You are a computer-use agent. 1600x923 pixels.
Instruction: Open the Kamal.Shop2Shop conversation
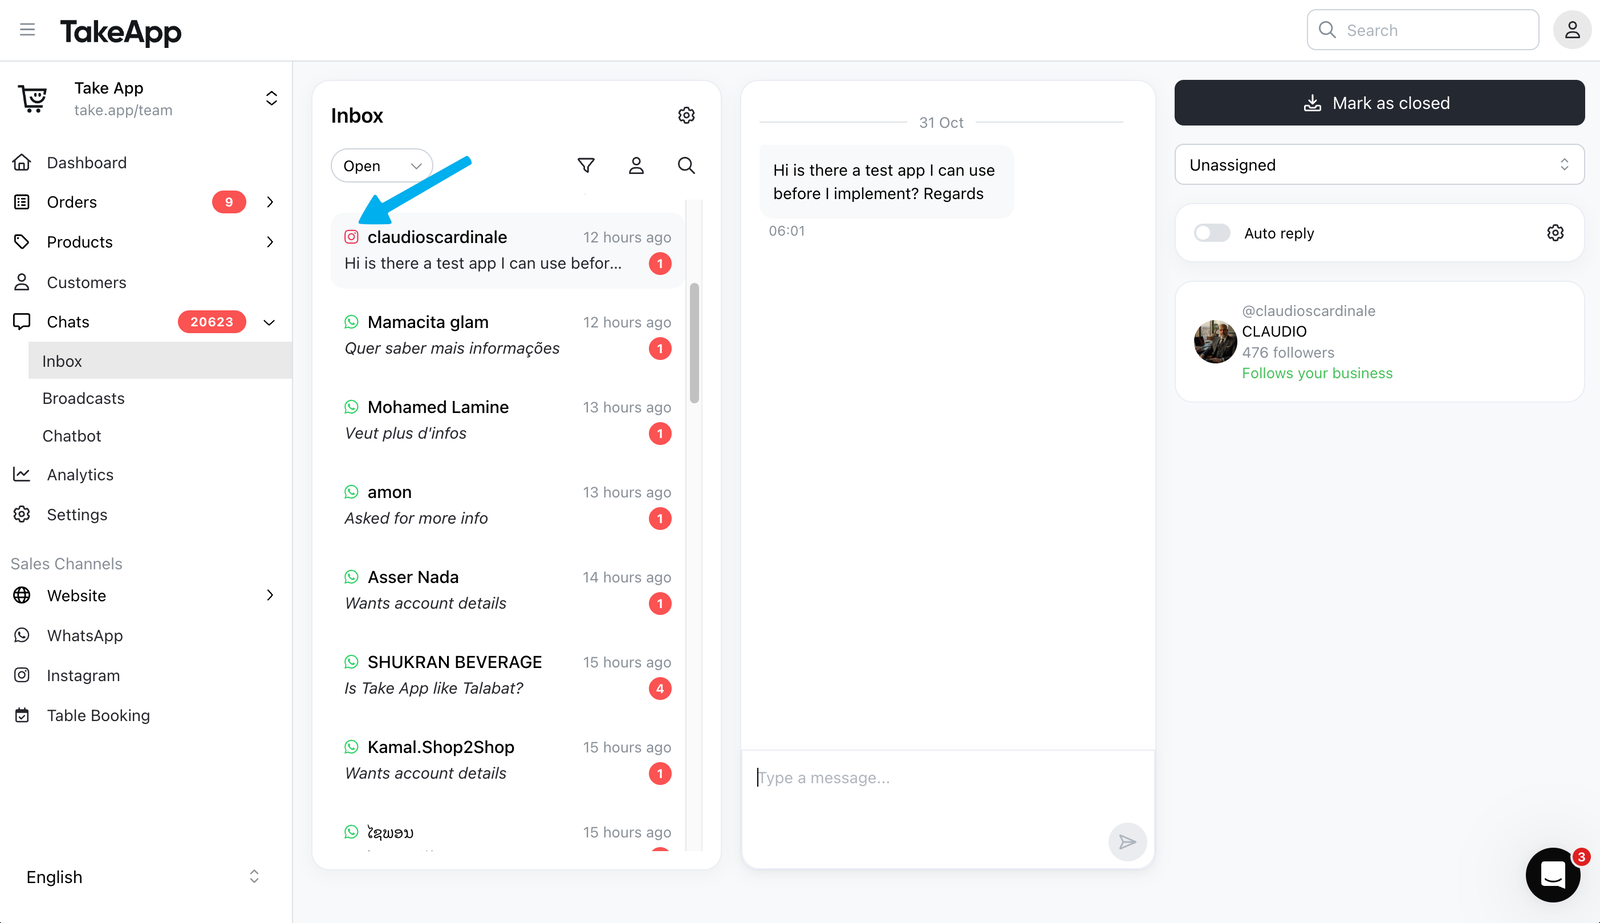click(x=508, y=760)
